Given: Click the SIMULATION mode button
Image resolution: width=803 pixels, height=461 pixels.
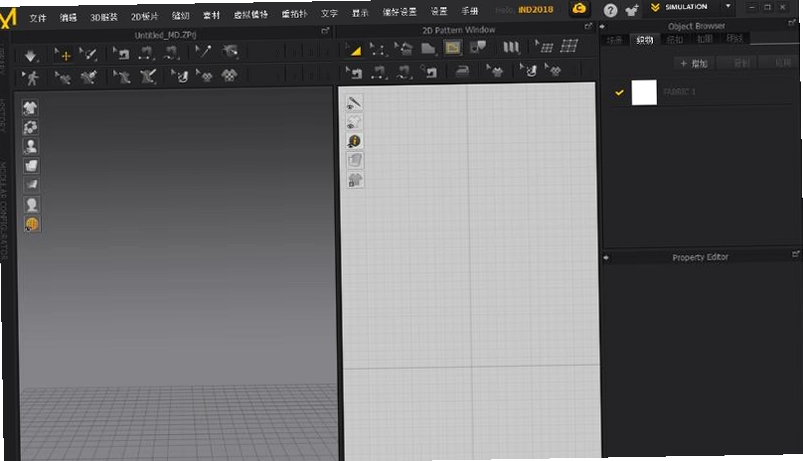Looking at the screenshot, I should tap(686, 7).
